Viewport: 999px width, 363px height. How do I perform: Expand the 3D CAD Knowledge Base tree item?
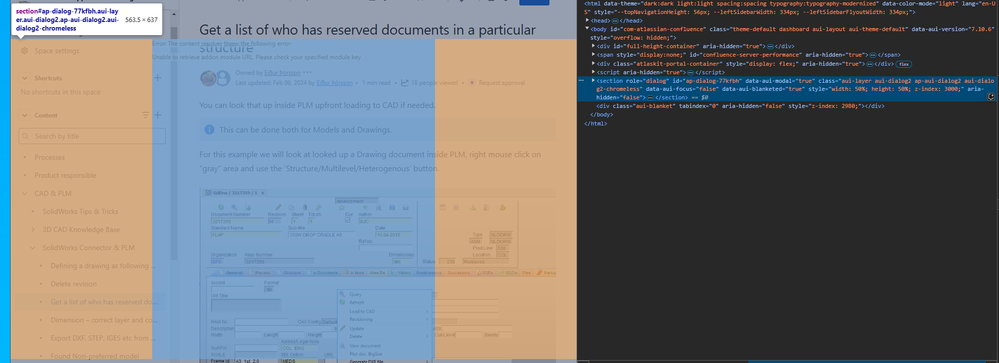point(33,229)
